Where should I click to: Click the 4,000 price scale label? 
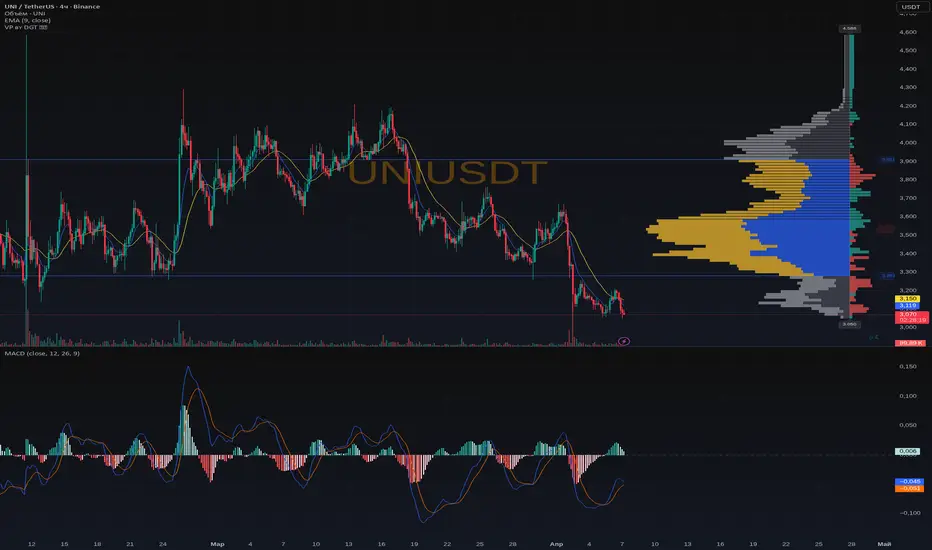click(908, 143)
